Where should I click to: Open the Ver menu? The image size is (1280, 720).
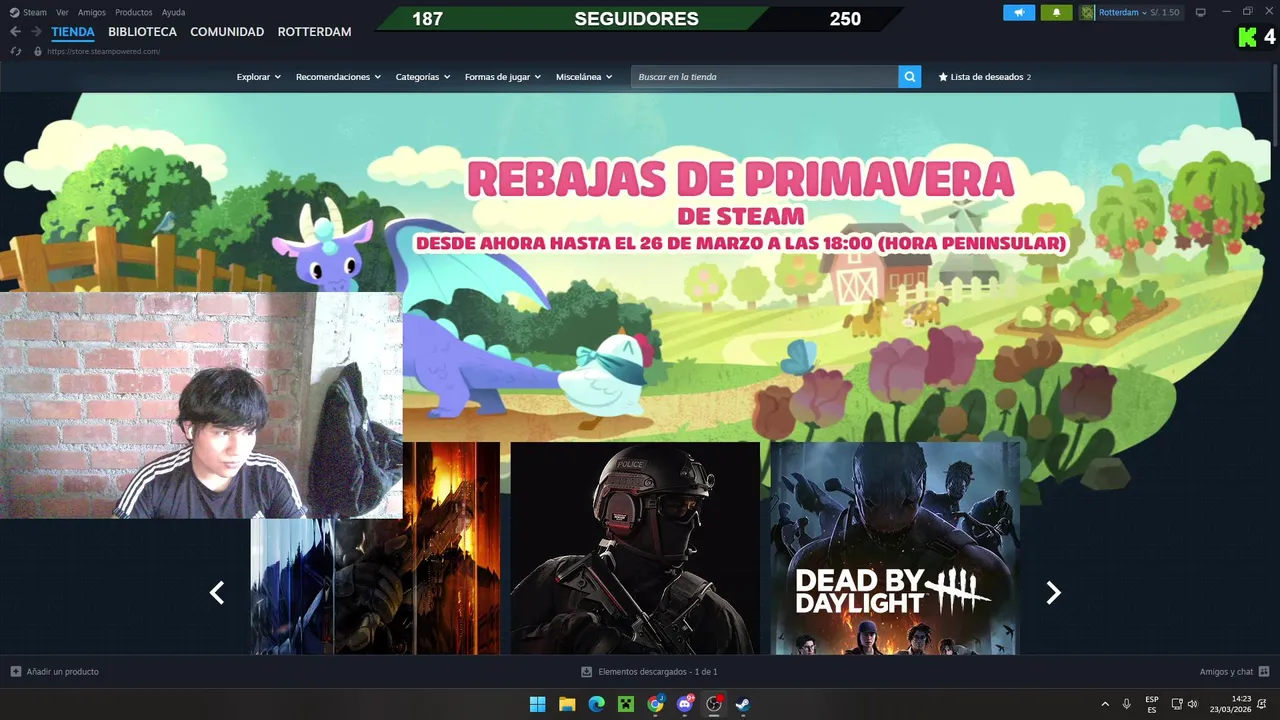pyautogui.click(x=62, y=12)
